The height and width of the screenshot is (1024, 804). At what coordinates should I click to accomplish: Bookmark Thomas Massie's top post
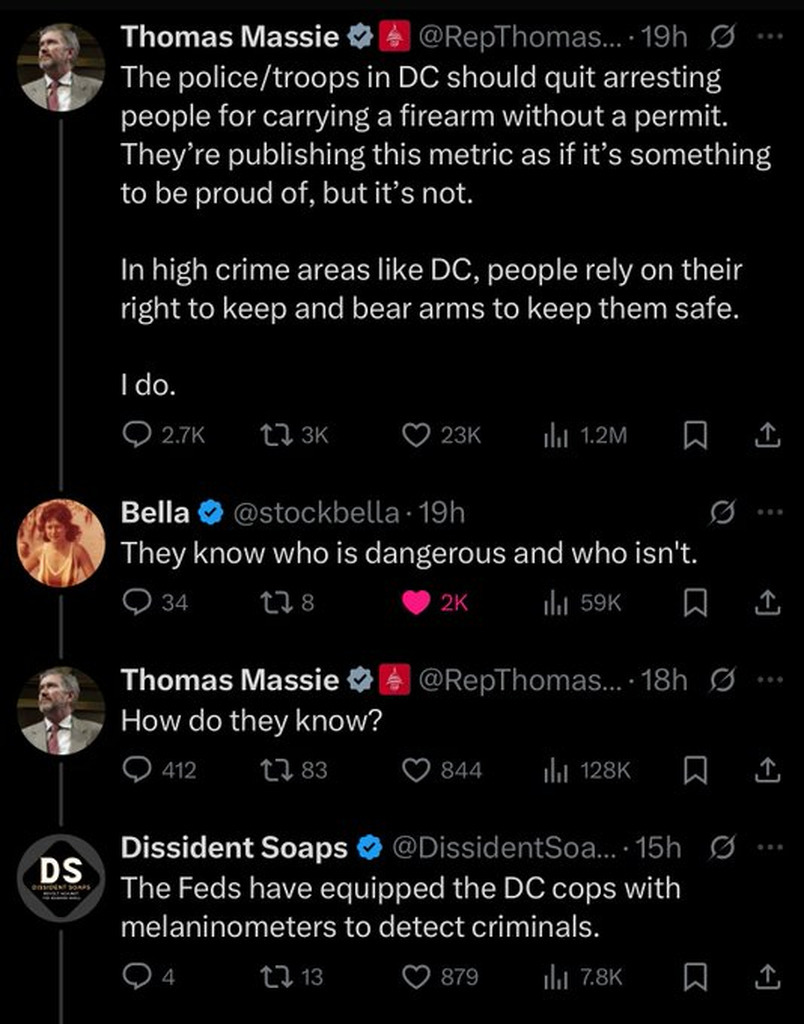click(695, 434)
